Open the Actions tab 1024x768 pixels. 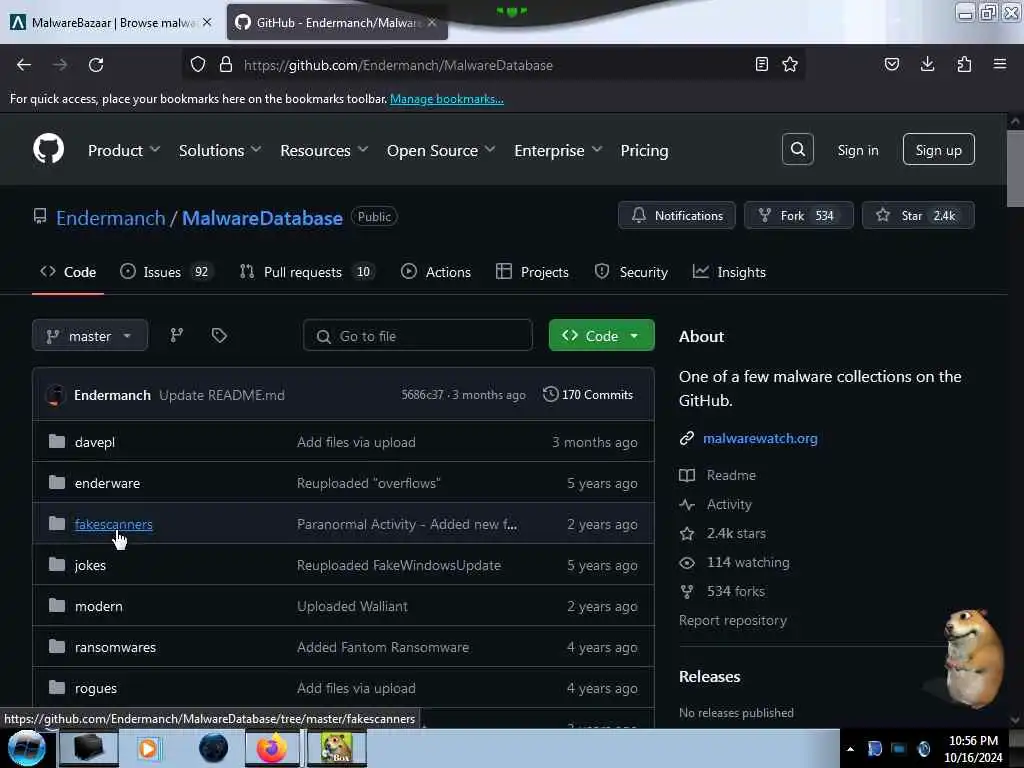point(436,272)
